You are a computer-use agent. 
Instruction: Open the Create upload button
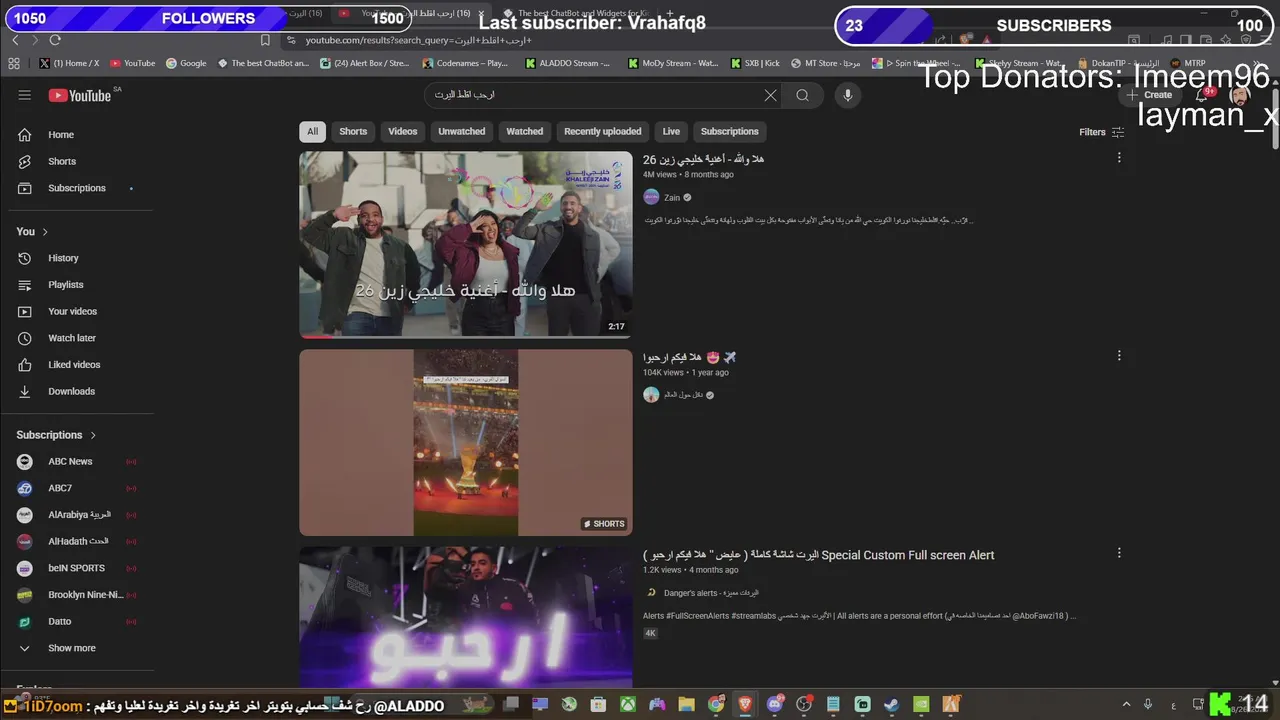click(x=1150, y=95)
